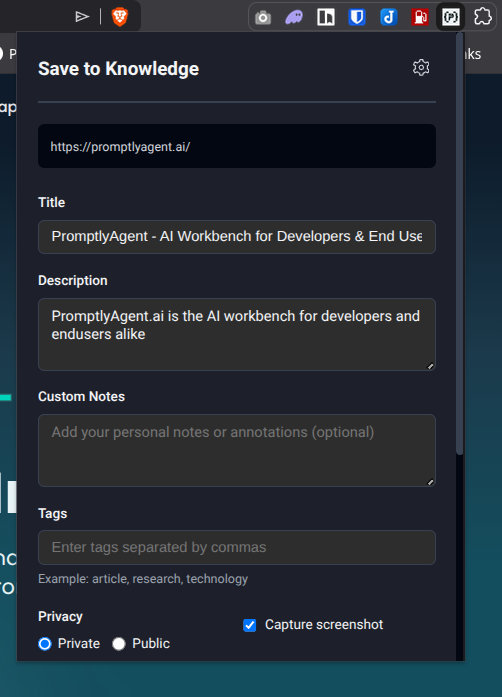Click the promptlyagent.ai URL box
This screenshot has height=697, width=502.
(x=237, y=146)
